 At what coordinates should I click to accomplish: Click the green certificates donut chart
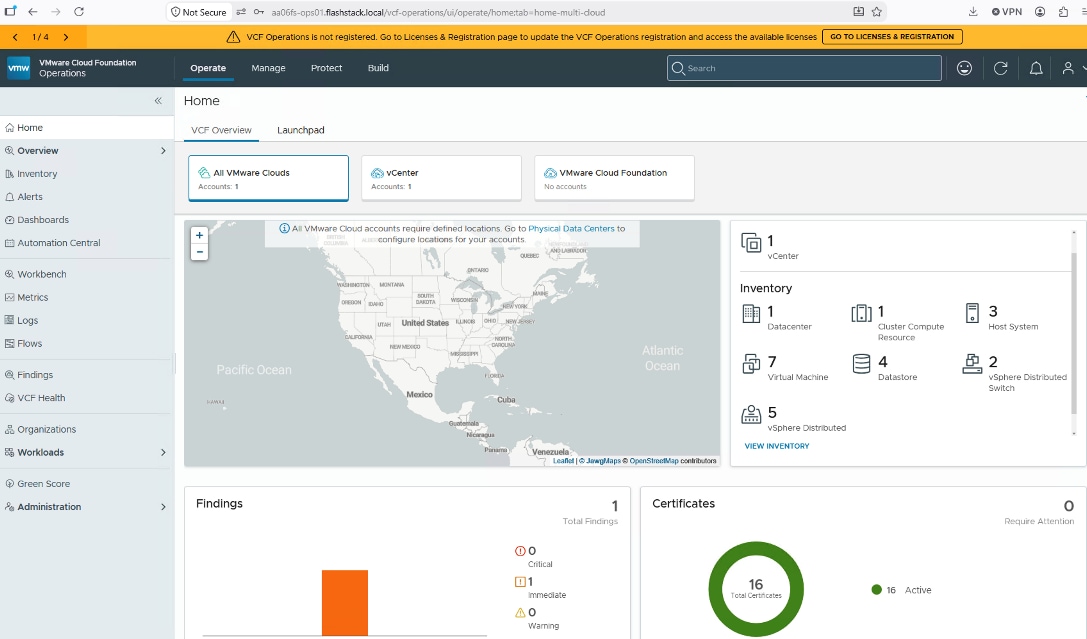pyautogui.click(x=756, y=590)
